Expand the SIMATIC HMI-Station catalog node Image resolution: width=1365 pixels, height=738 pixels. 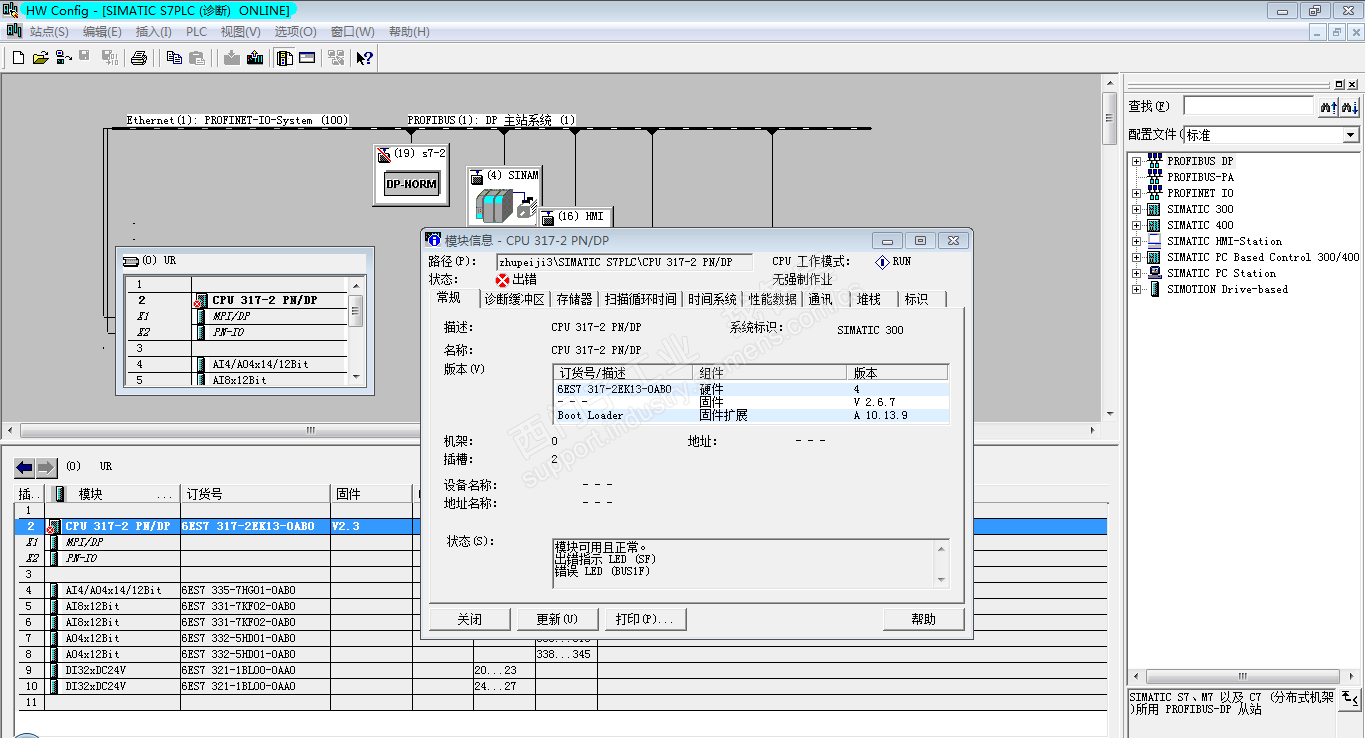1136,241
